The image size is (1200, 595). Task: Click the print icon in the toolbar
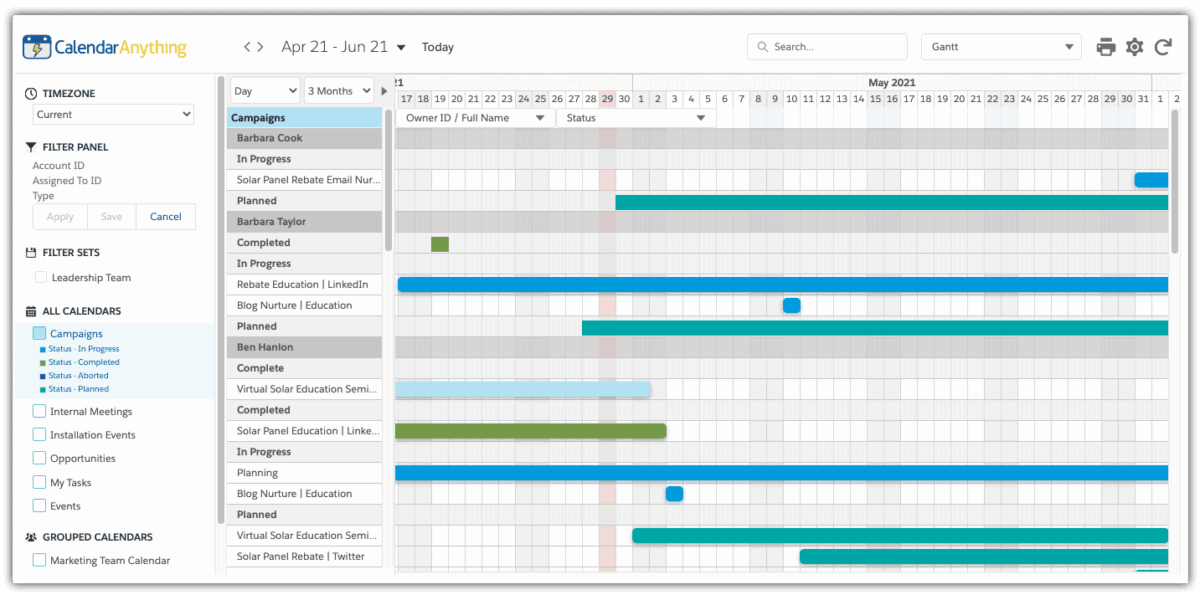1105,46
